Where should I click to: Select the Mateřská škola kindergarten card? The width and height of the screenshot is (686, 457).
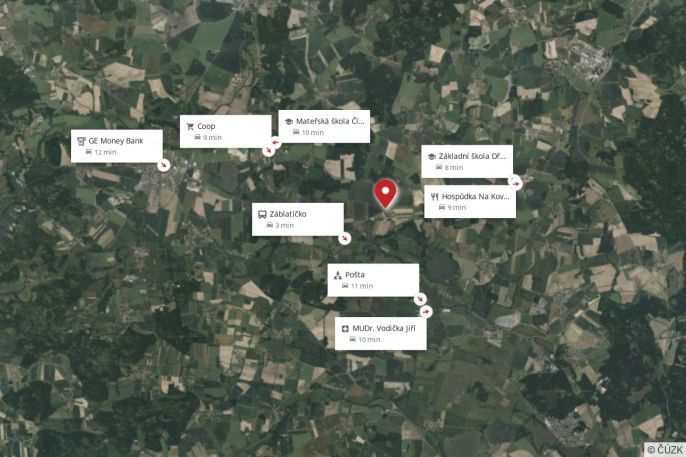tap(324, 126)
